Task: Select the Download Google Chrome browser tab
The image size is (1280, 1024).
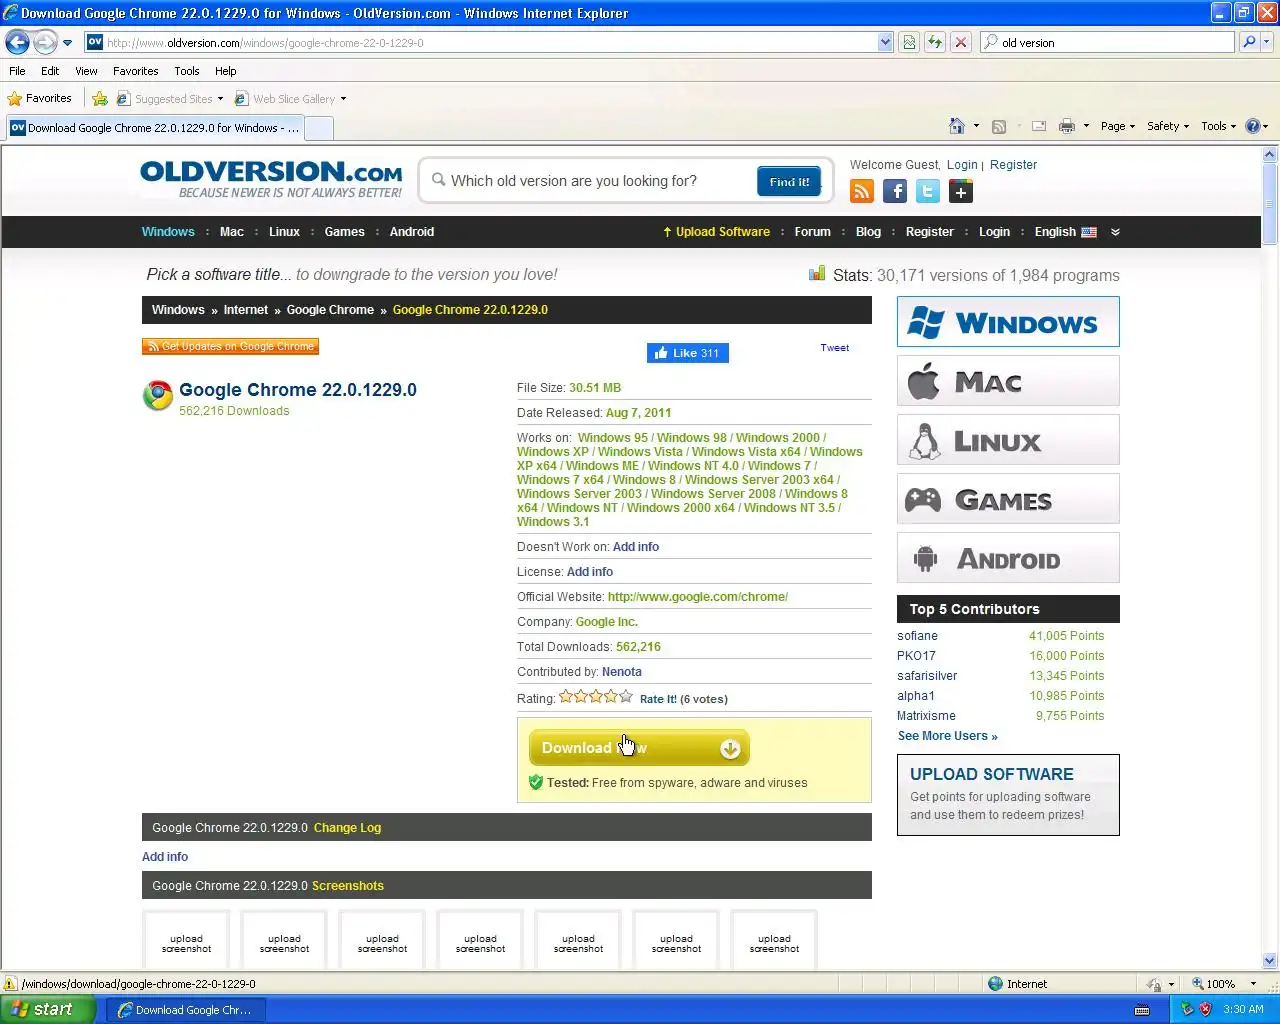Action: (154, 128)
